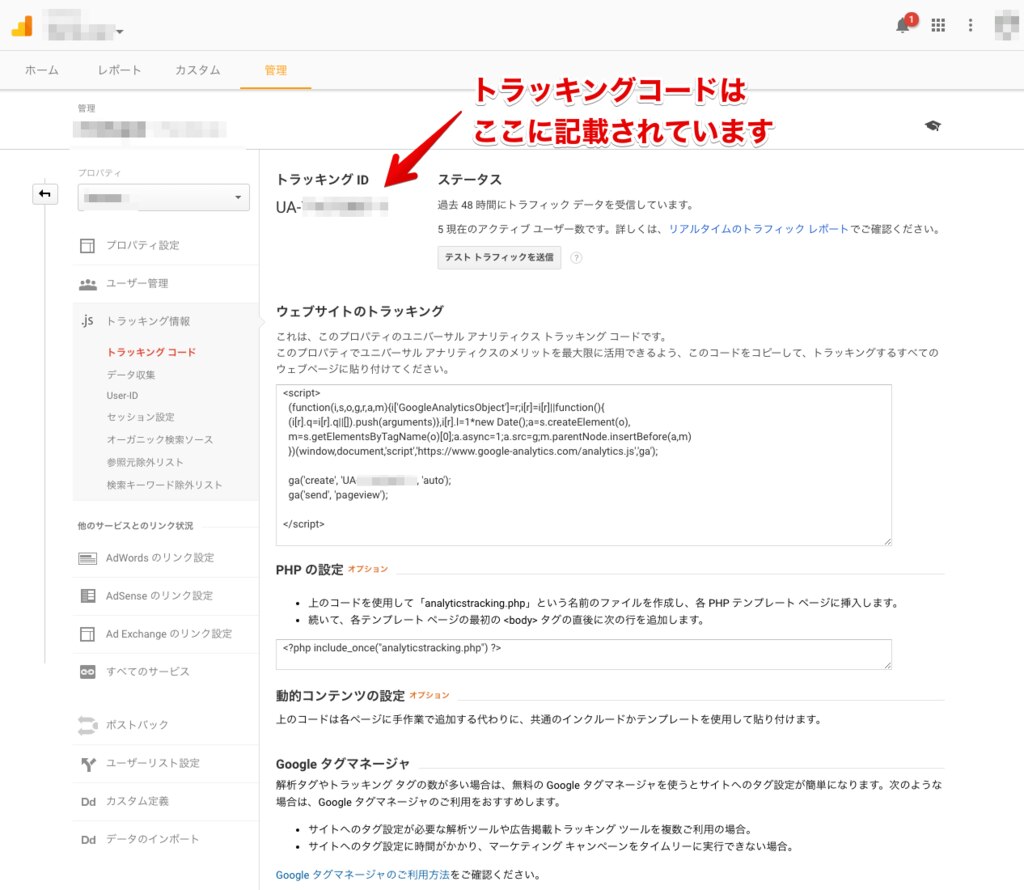
Task: Open すべてのサービス
Action: [x=148, y=672]
